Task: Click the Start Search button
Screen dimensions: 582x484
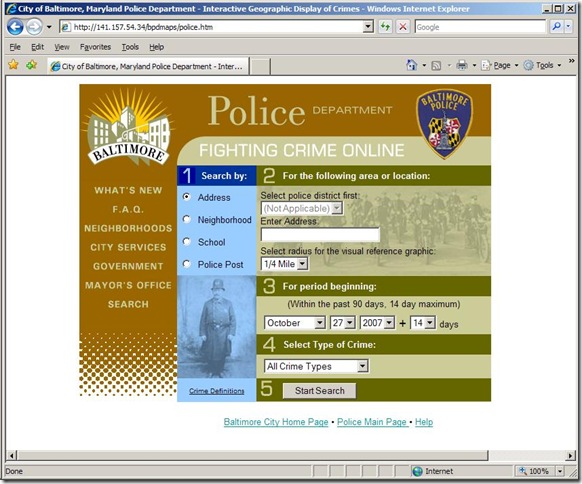Action: pyautogui.click(x=320, y=391)
